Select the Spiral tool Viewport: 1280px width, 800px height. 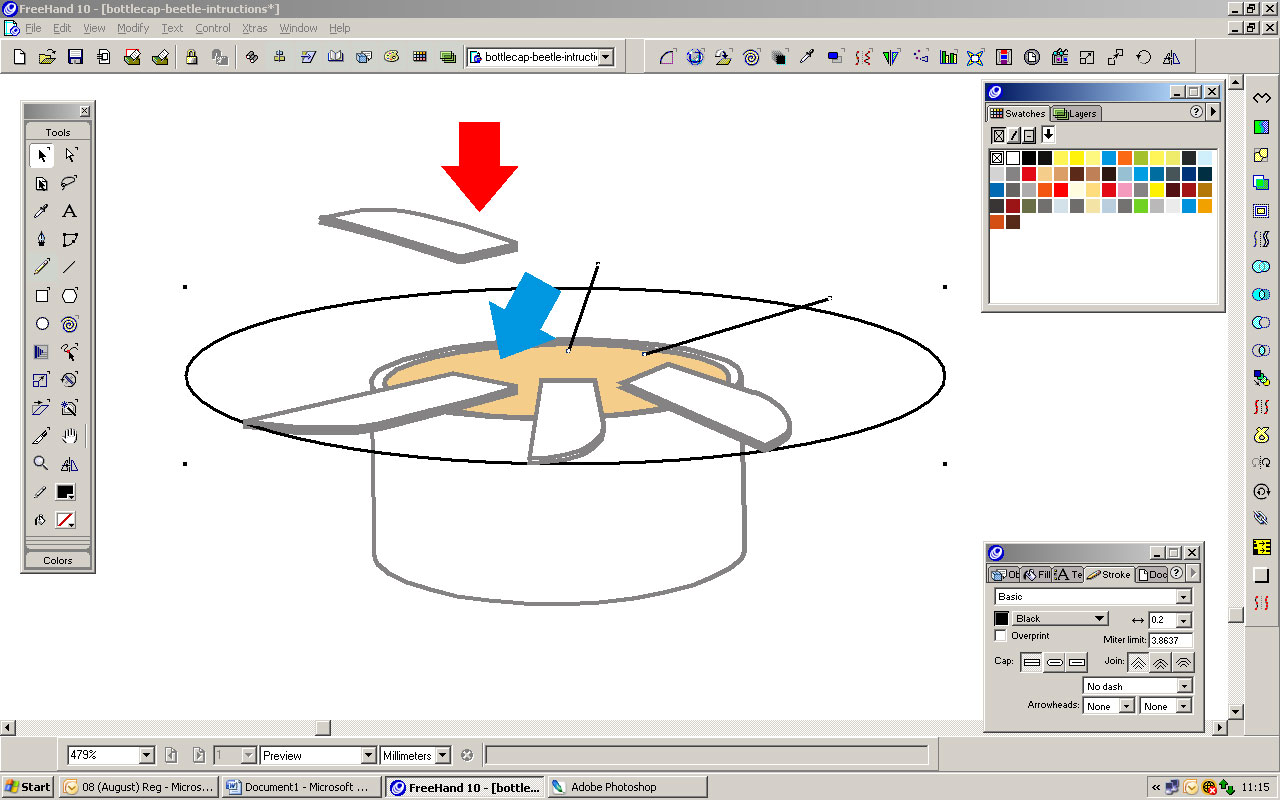tap(68, 323)
